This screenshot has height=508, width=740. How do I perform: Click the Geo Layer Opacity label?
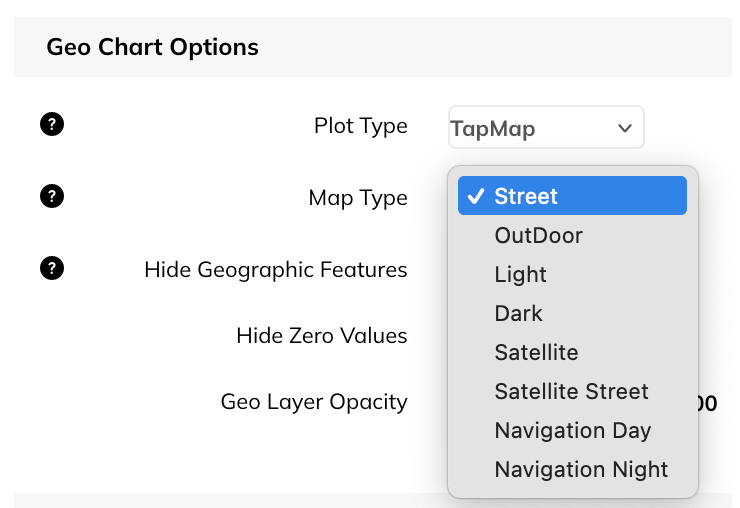pyautogui.click(x=314, y=402)
